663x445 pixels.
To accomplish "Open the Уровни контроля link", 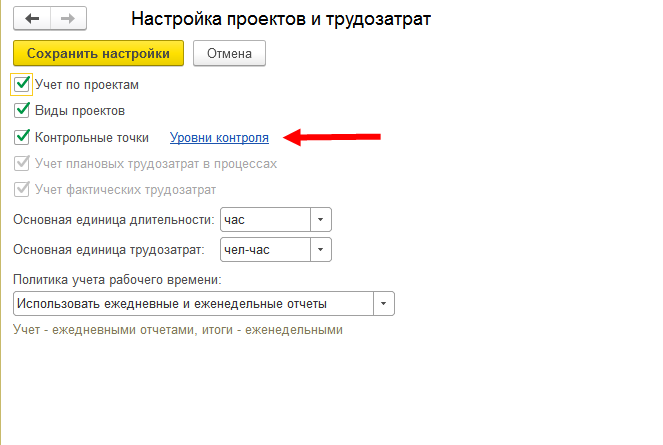I will click(219, 137).
